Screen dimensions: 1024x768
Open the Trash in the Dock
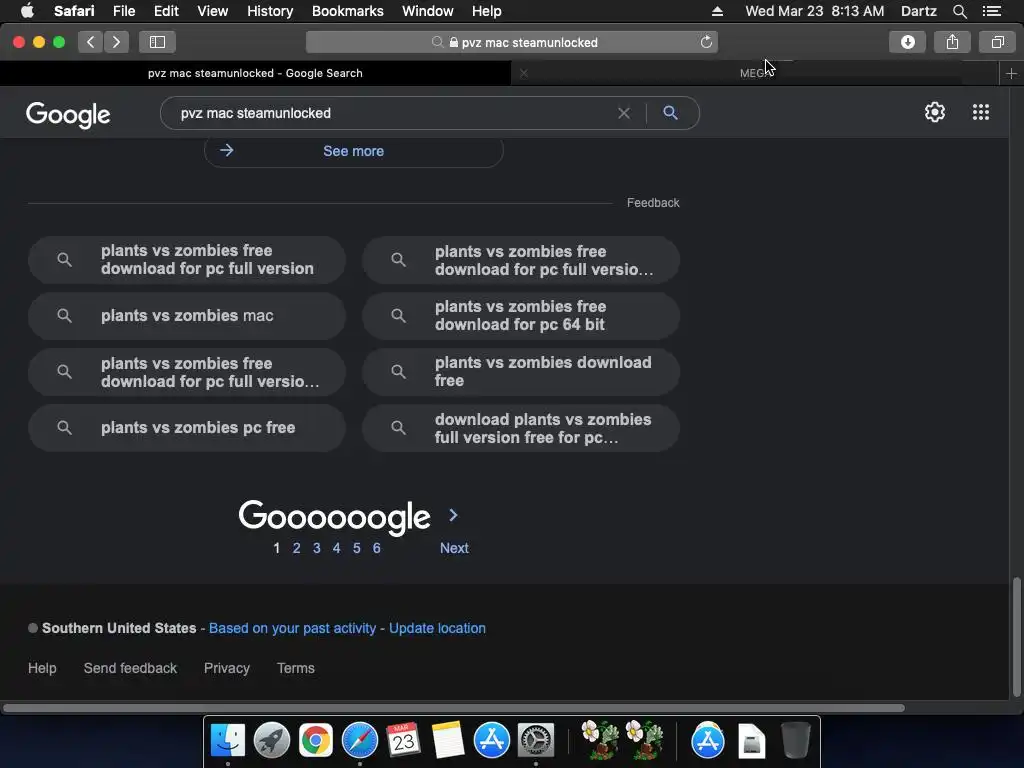tap(795, 740)
